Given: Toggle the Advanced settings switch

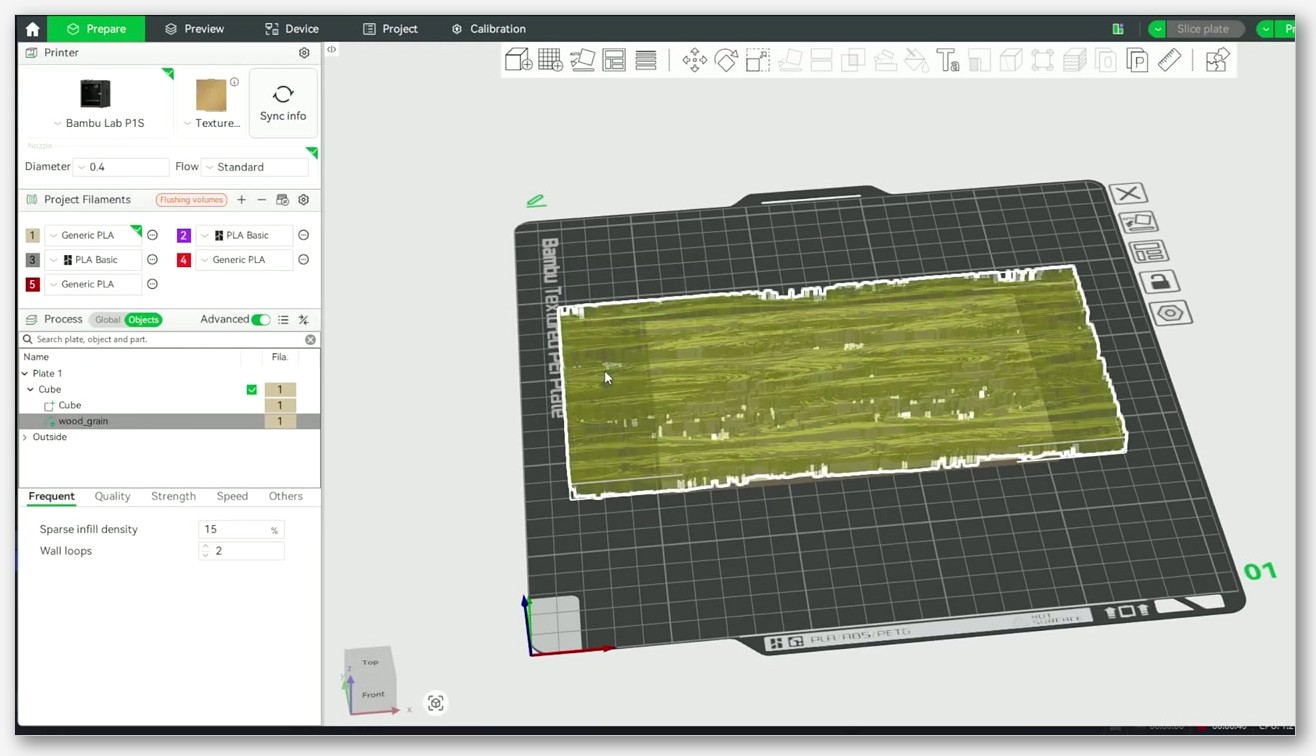Looking at the screenshot, I should (x=260, y=320).
